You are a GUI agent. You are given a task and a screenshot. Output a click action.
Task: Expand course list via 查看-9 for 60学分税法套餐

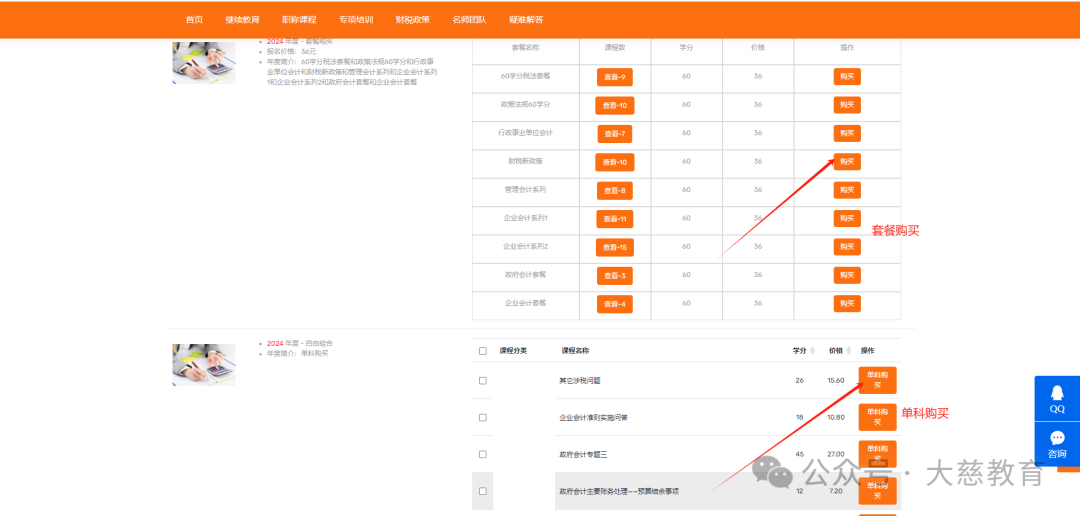click(614, 77)
